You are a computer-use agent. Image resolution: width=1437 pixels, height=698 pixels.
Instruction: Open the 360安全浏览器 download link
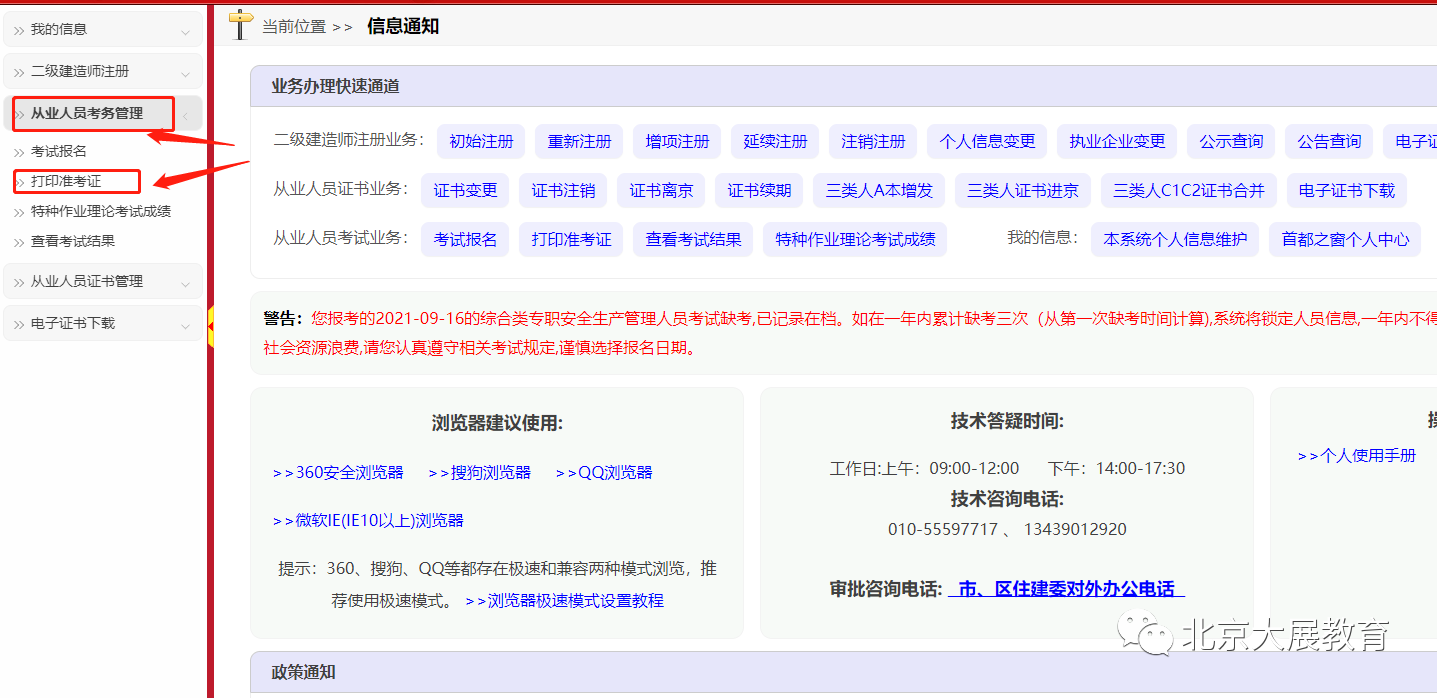tap(338, 473)
